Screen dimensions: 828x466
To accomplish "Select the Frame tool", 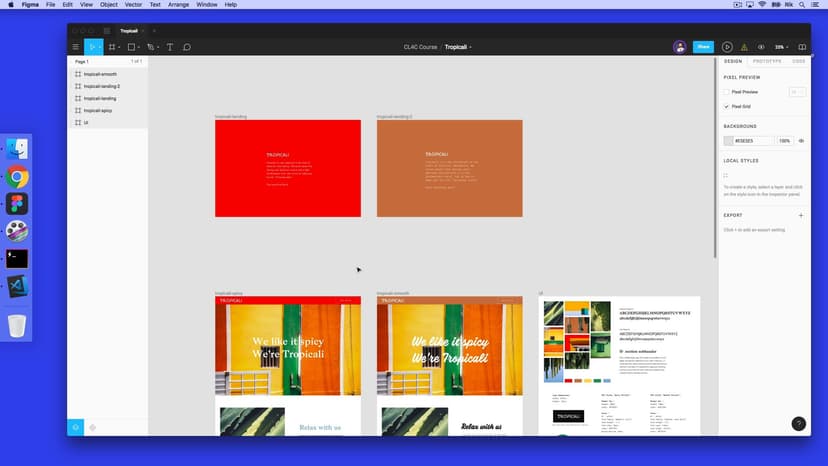I will tap(112, 47).
